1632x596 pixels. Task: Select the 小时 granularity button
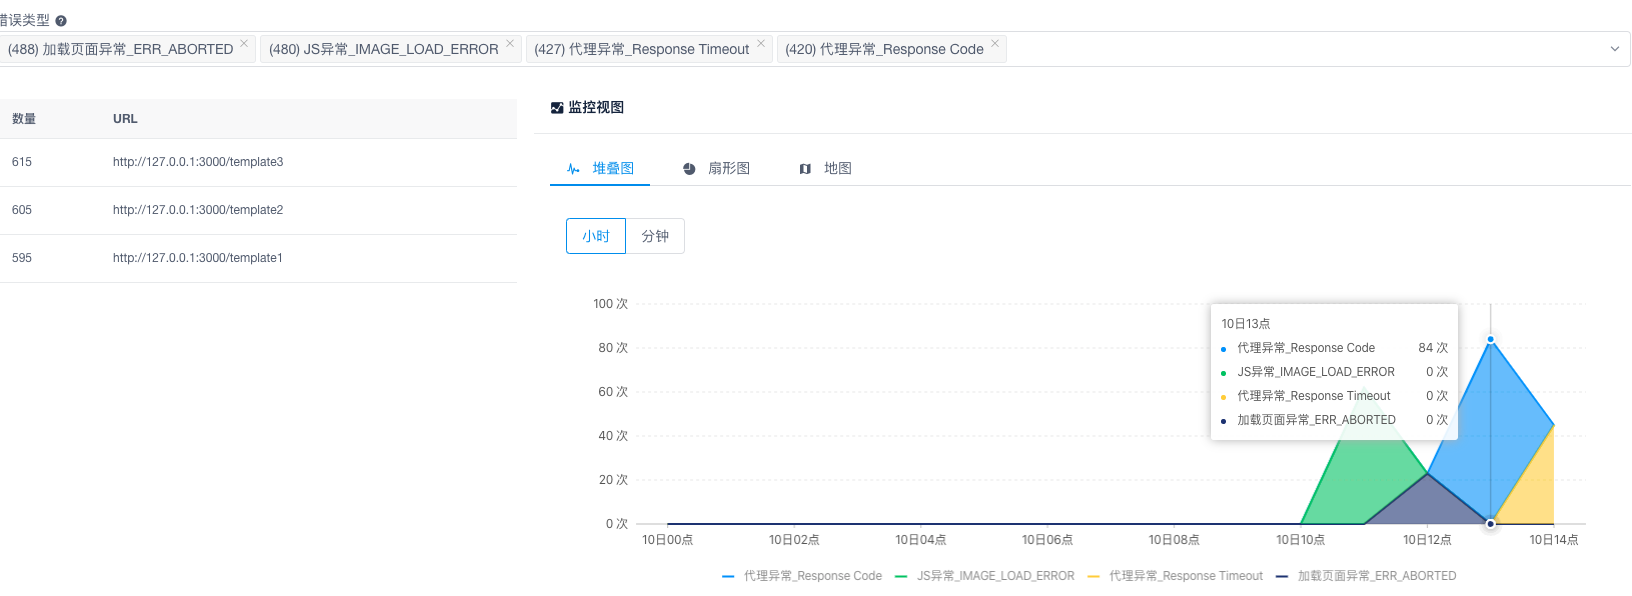point(596,236)
